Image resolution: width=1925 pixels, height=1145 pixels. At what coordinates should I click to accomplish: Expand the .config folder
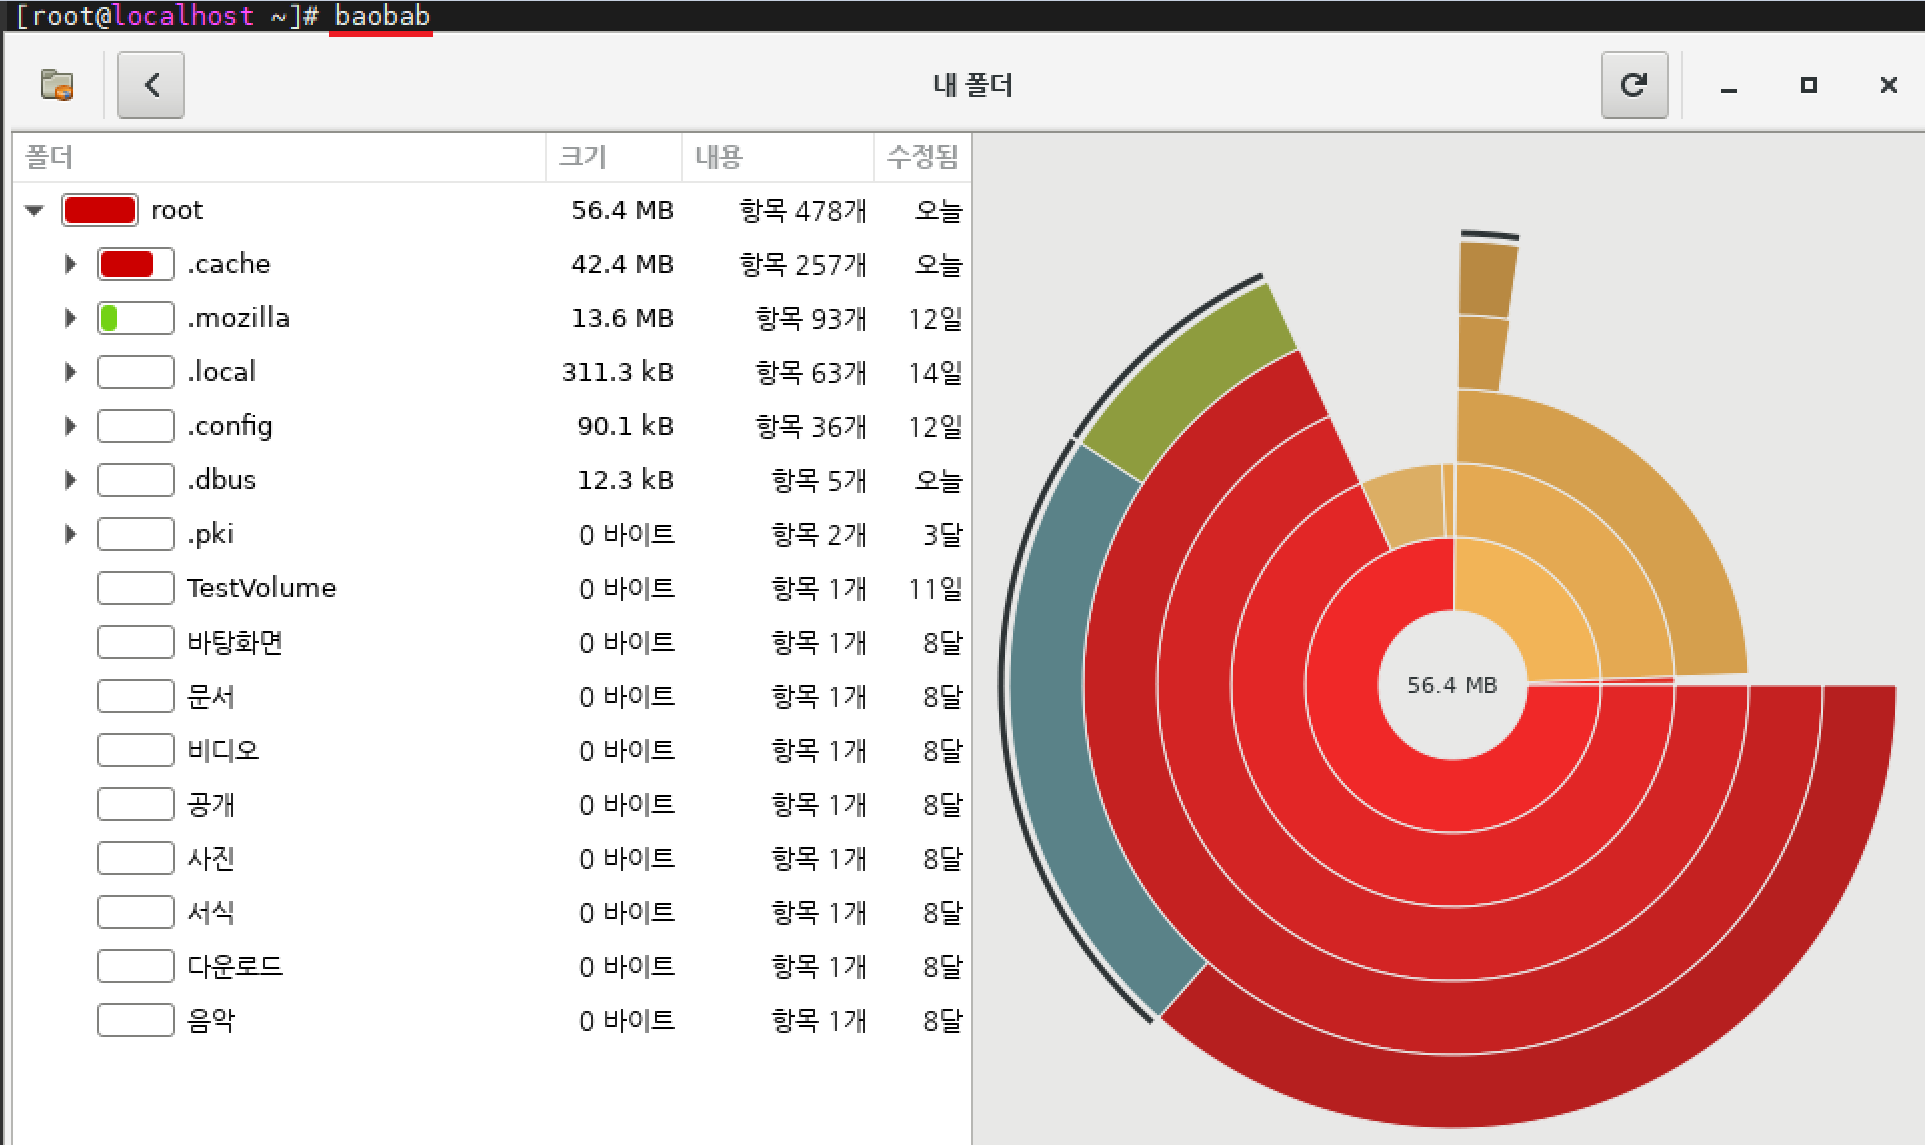tap(70, 426)
